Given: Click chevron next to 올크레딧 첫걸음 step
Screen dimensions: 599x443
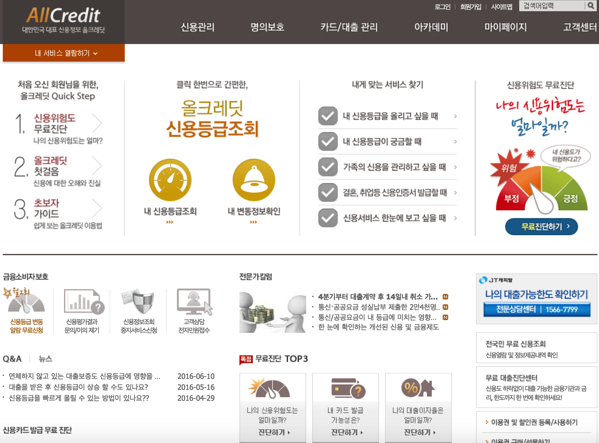Looking at the screenshot, I should click(x=97, y=166).
